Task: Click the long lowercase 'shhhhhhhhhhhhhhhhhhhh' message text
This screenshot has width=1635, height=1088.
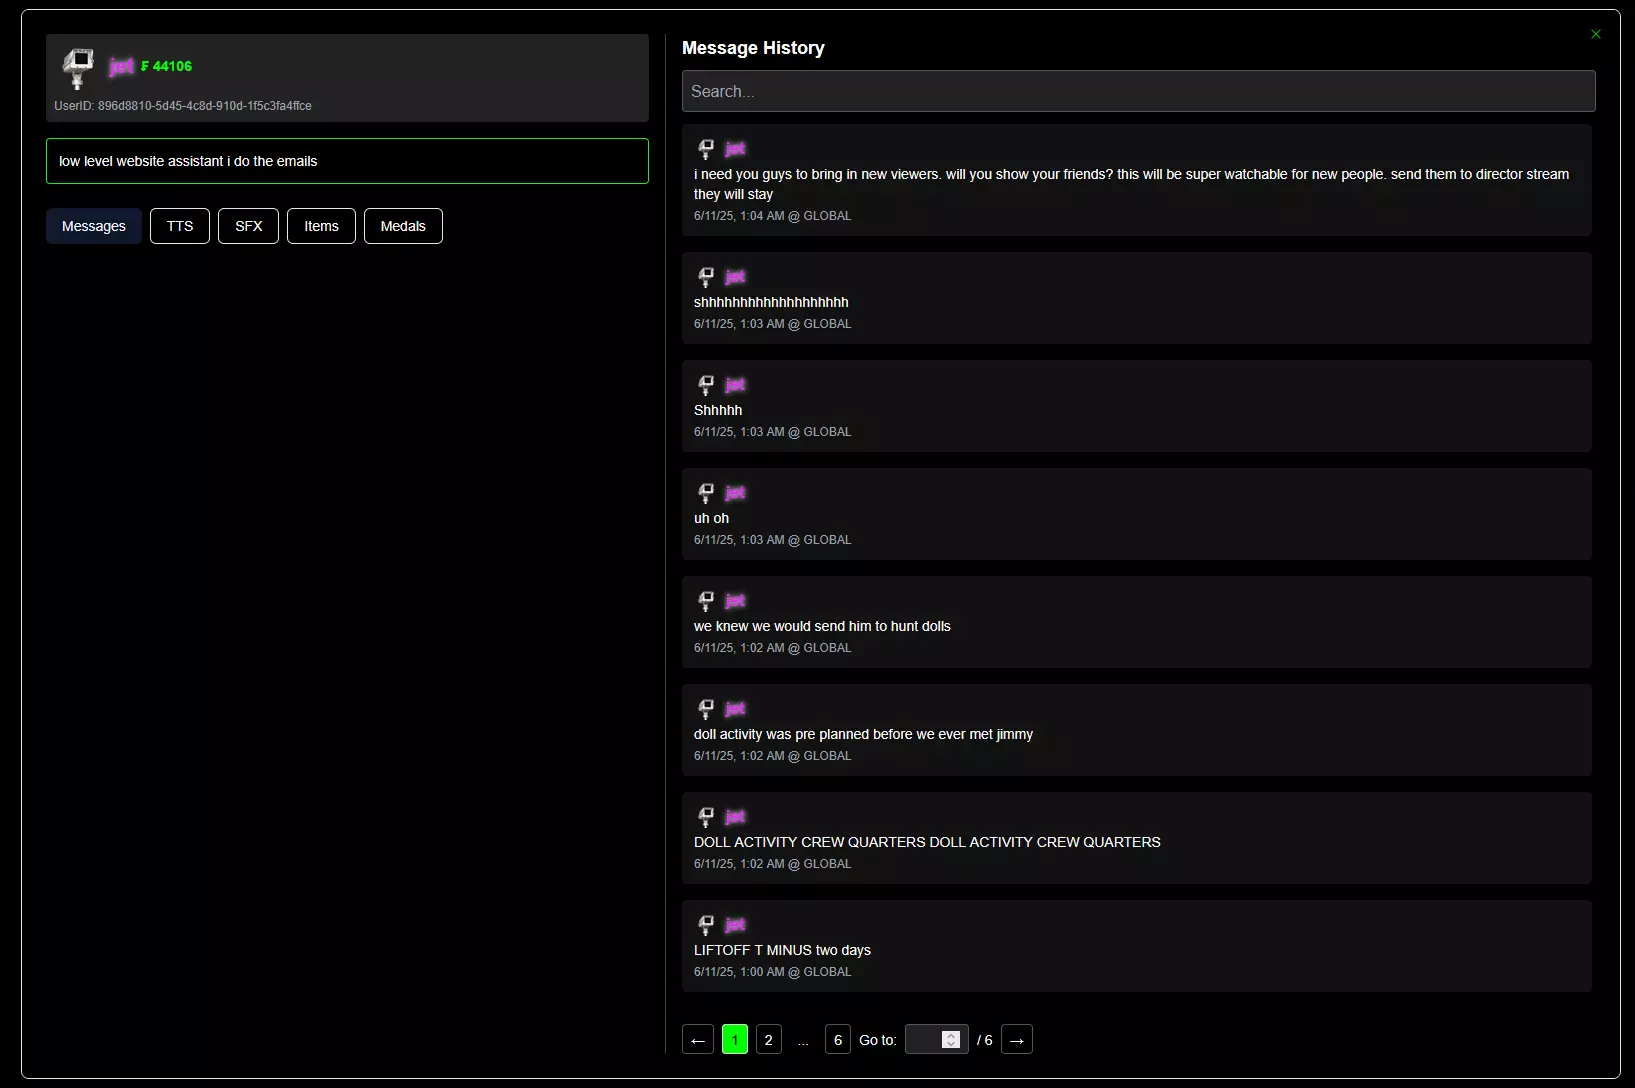Action: click(x=771, y=302)
